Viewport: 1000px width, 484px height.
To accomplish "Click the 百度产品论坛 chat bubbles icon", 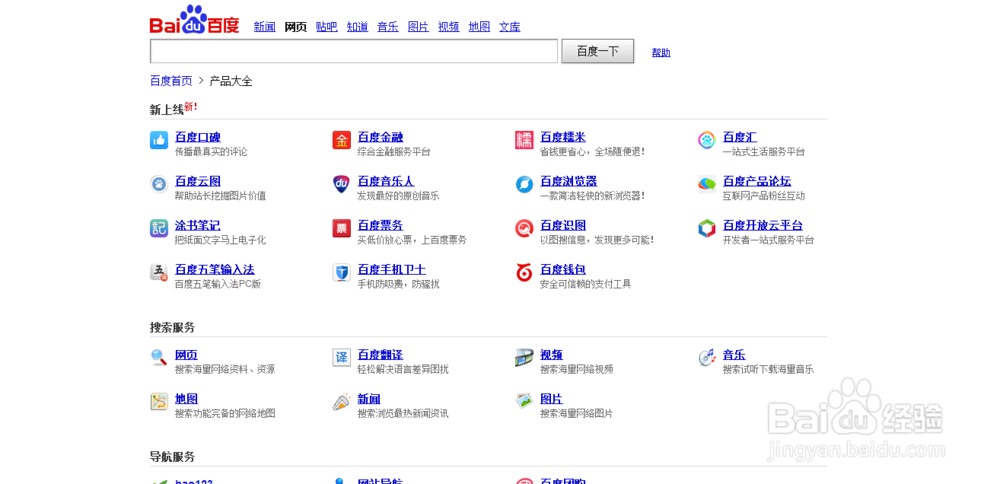I will (707, 184).
